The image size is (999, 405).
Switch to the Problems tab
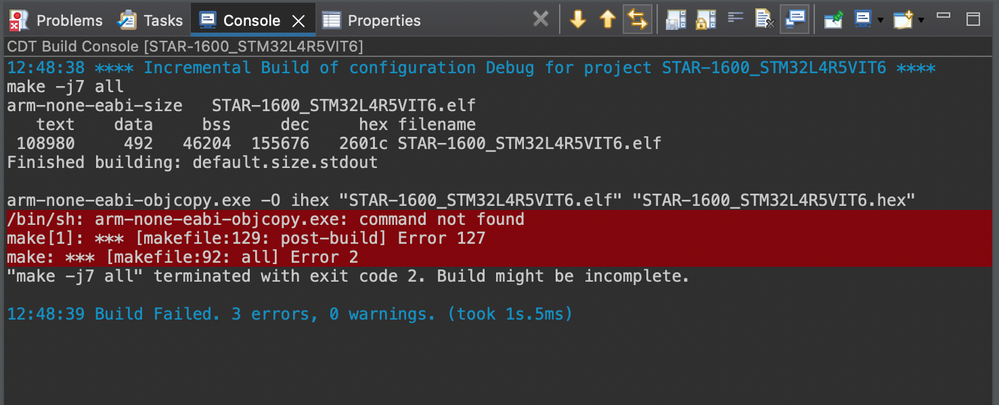click(56, 20)
